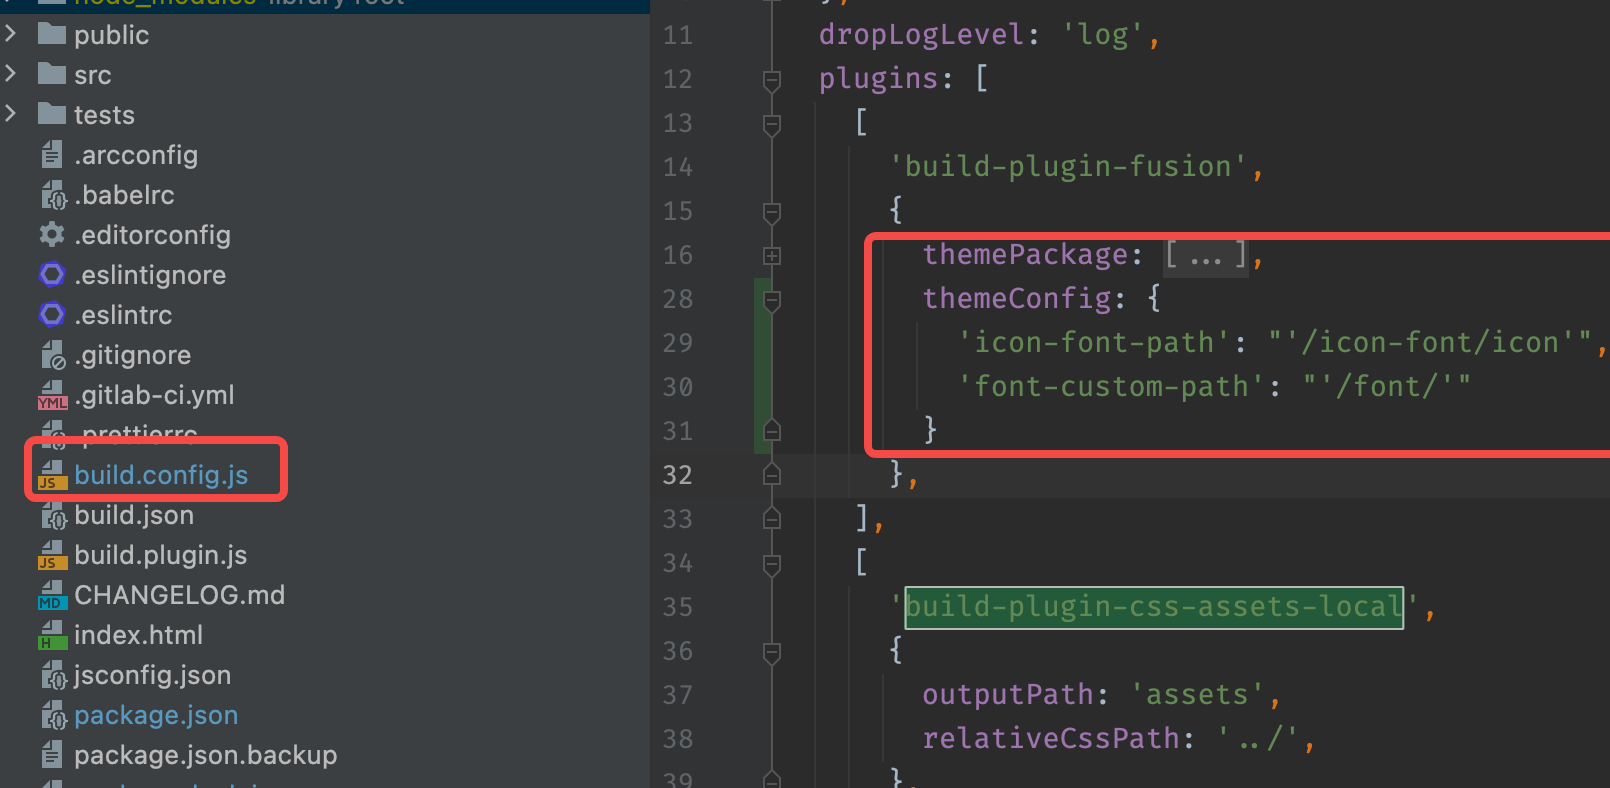
Task: Click the themeConfig property name
Action: pos(1016,299)
